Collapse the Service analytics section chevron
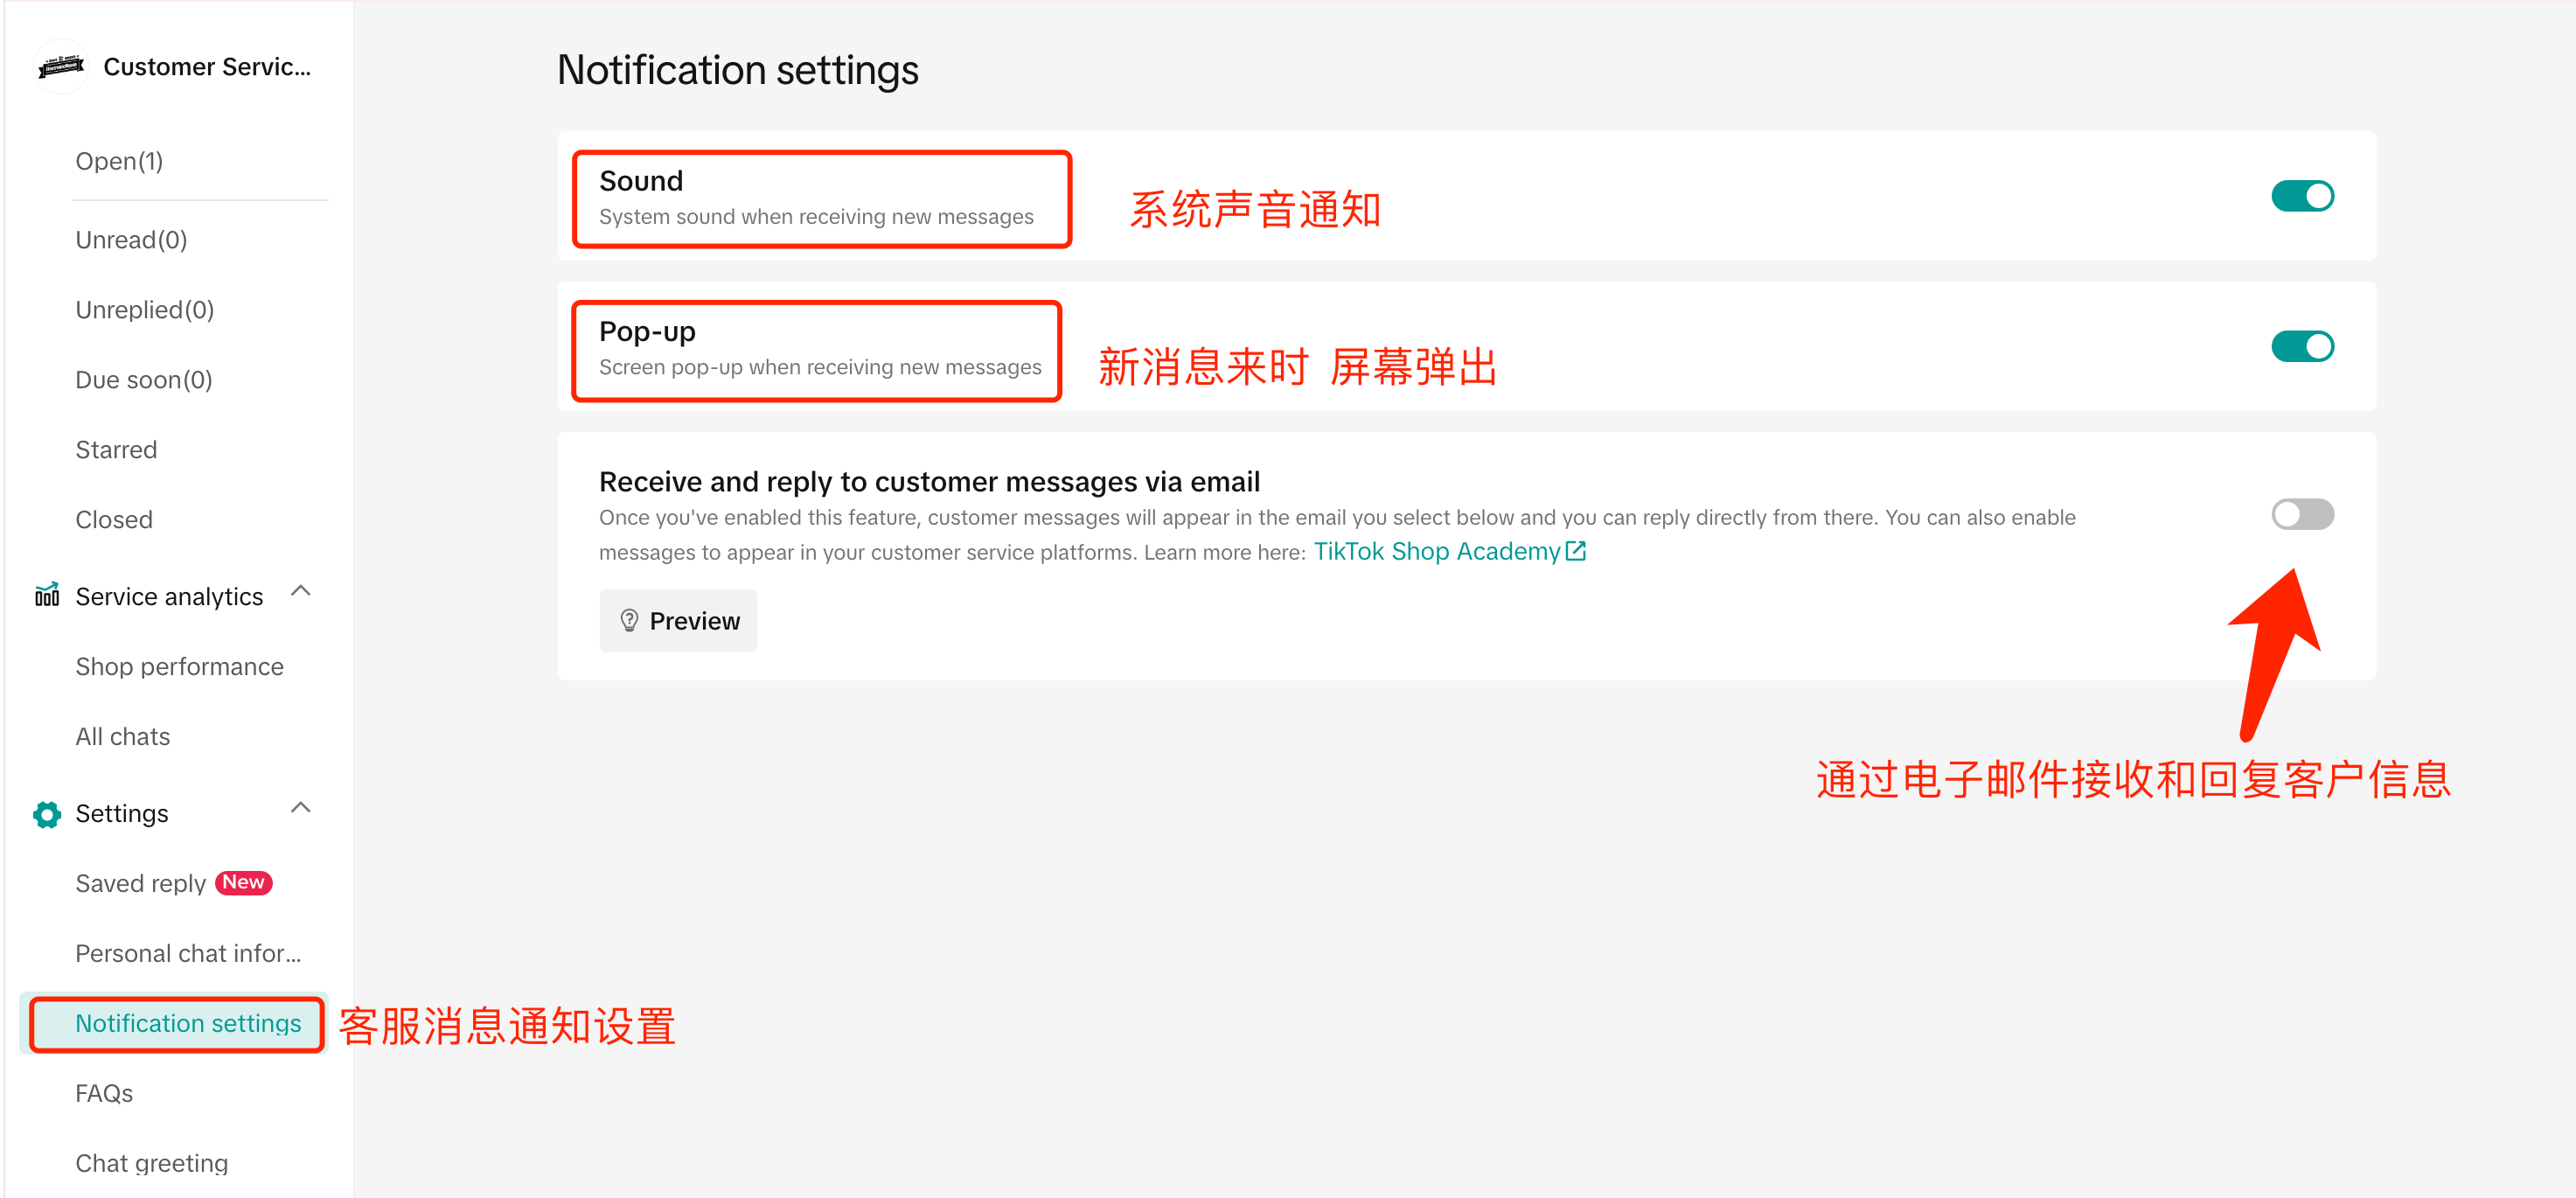Viewport: 2576px width, 1198px height. tap(301, 591)
